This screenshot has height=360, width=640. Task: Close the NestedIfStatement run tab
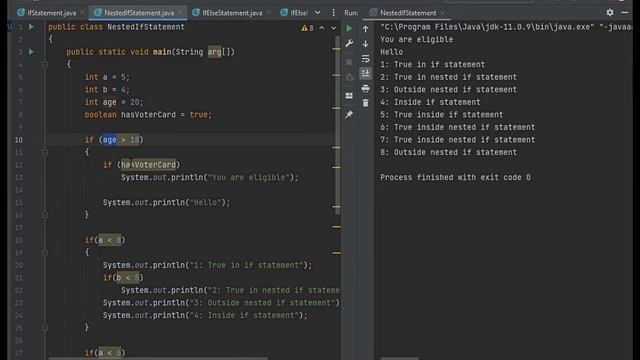[442, 13]
